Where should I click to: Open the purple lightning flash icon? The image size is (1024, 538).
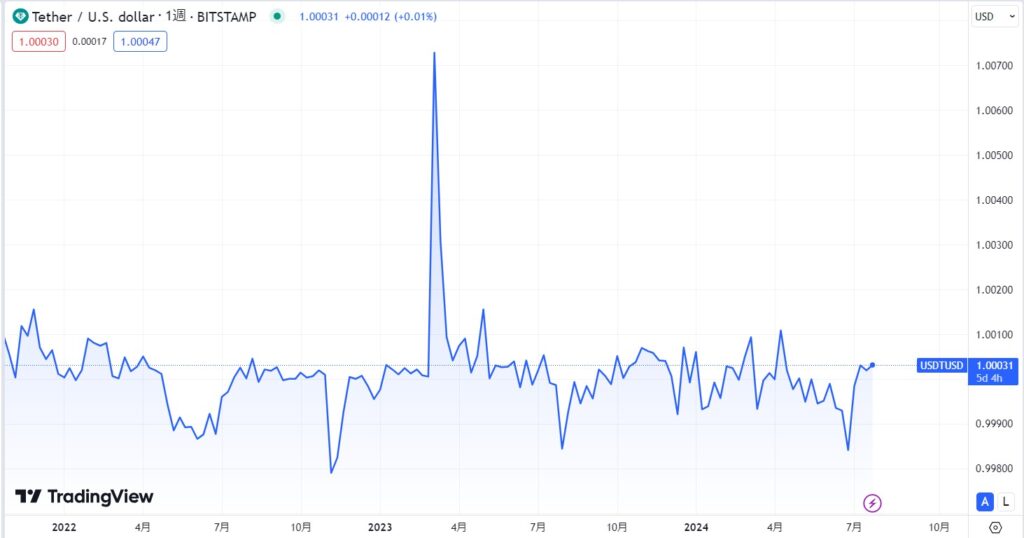(872, 503)
